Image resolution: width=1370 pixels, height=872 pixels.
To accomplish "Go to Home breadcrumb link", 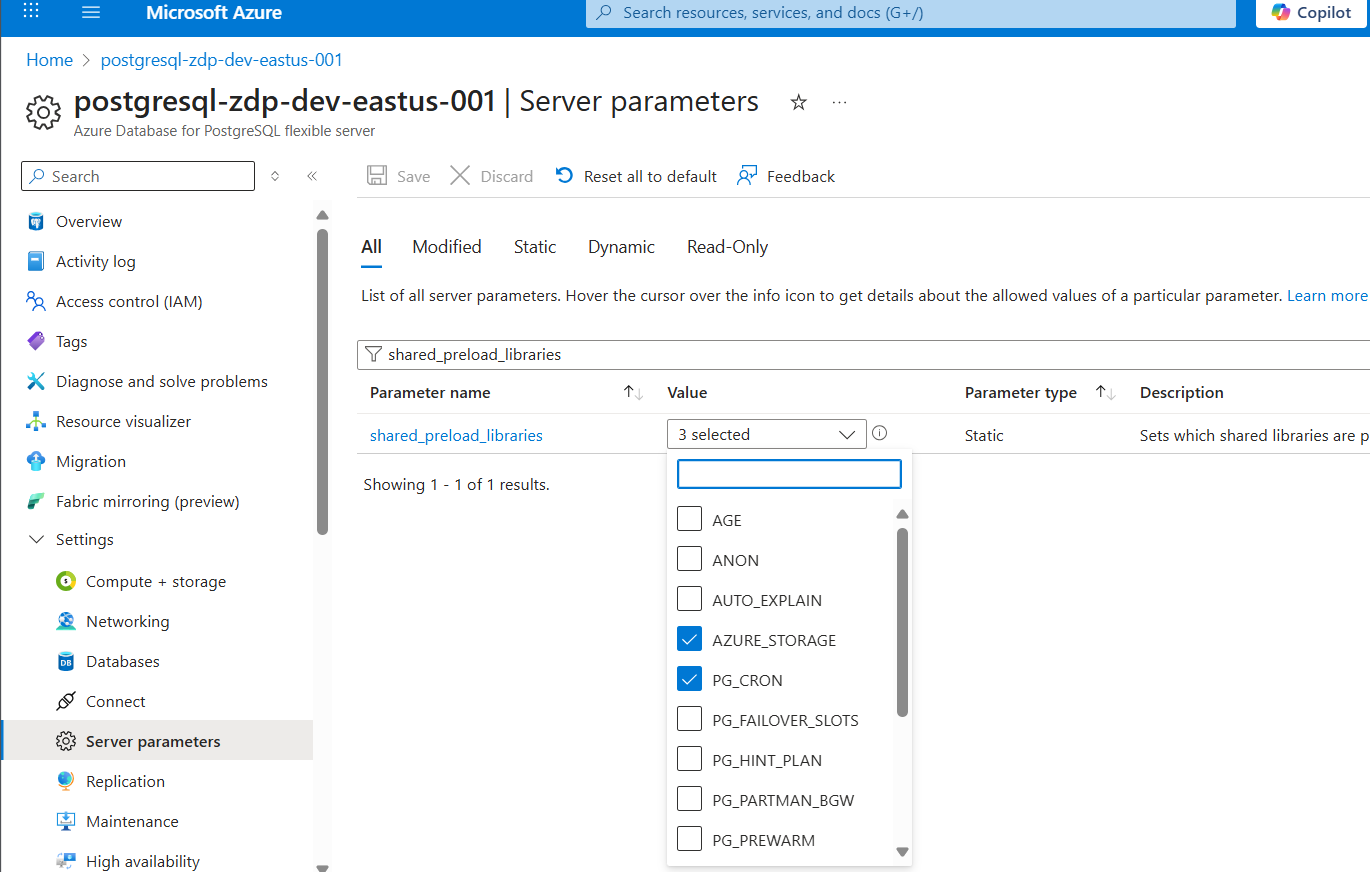I will point(49,60).
